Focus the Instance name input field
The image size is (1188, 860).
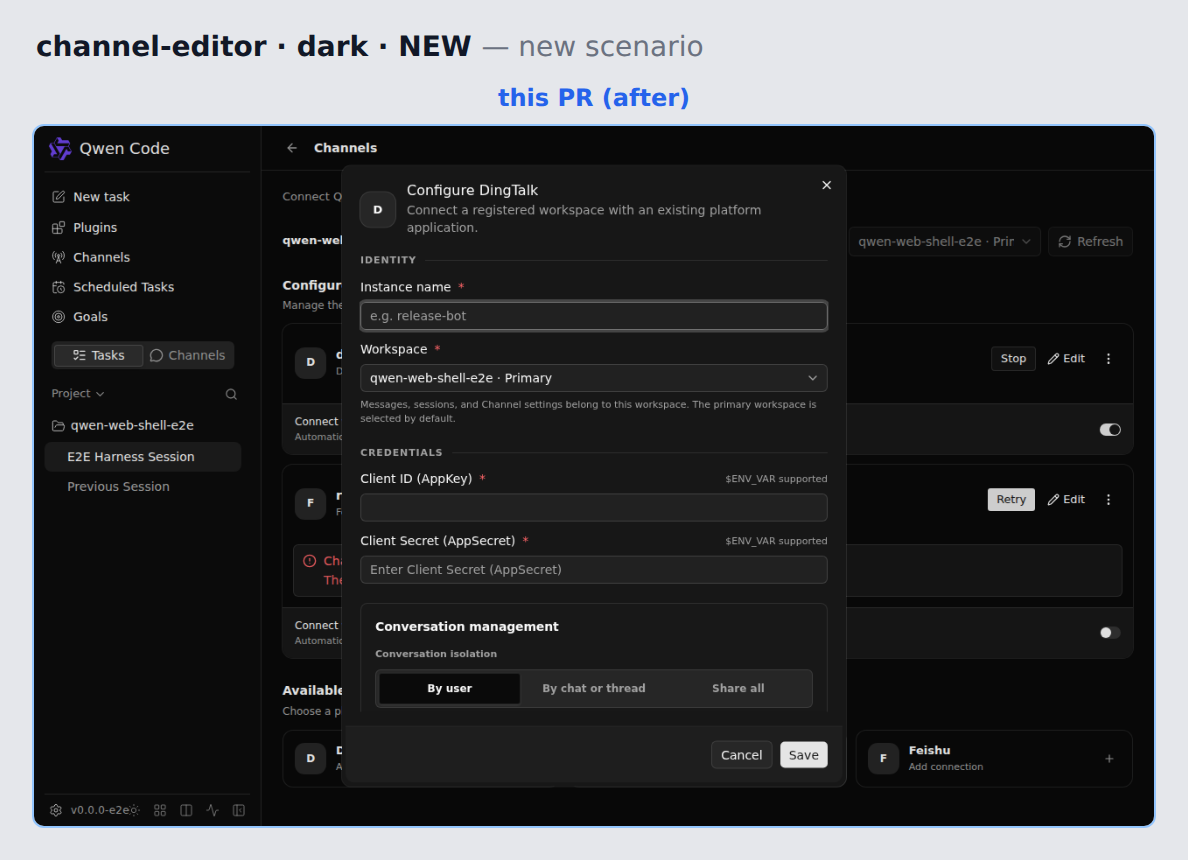pos(594,316)
